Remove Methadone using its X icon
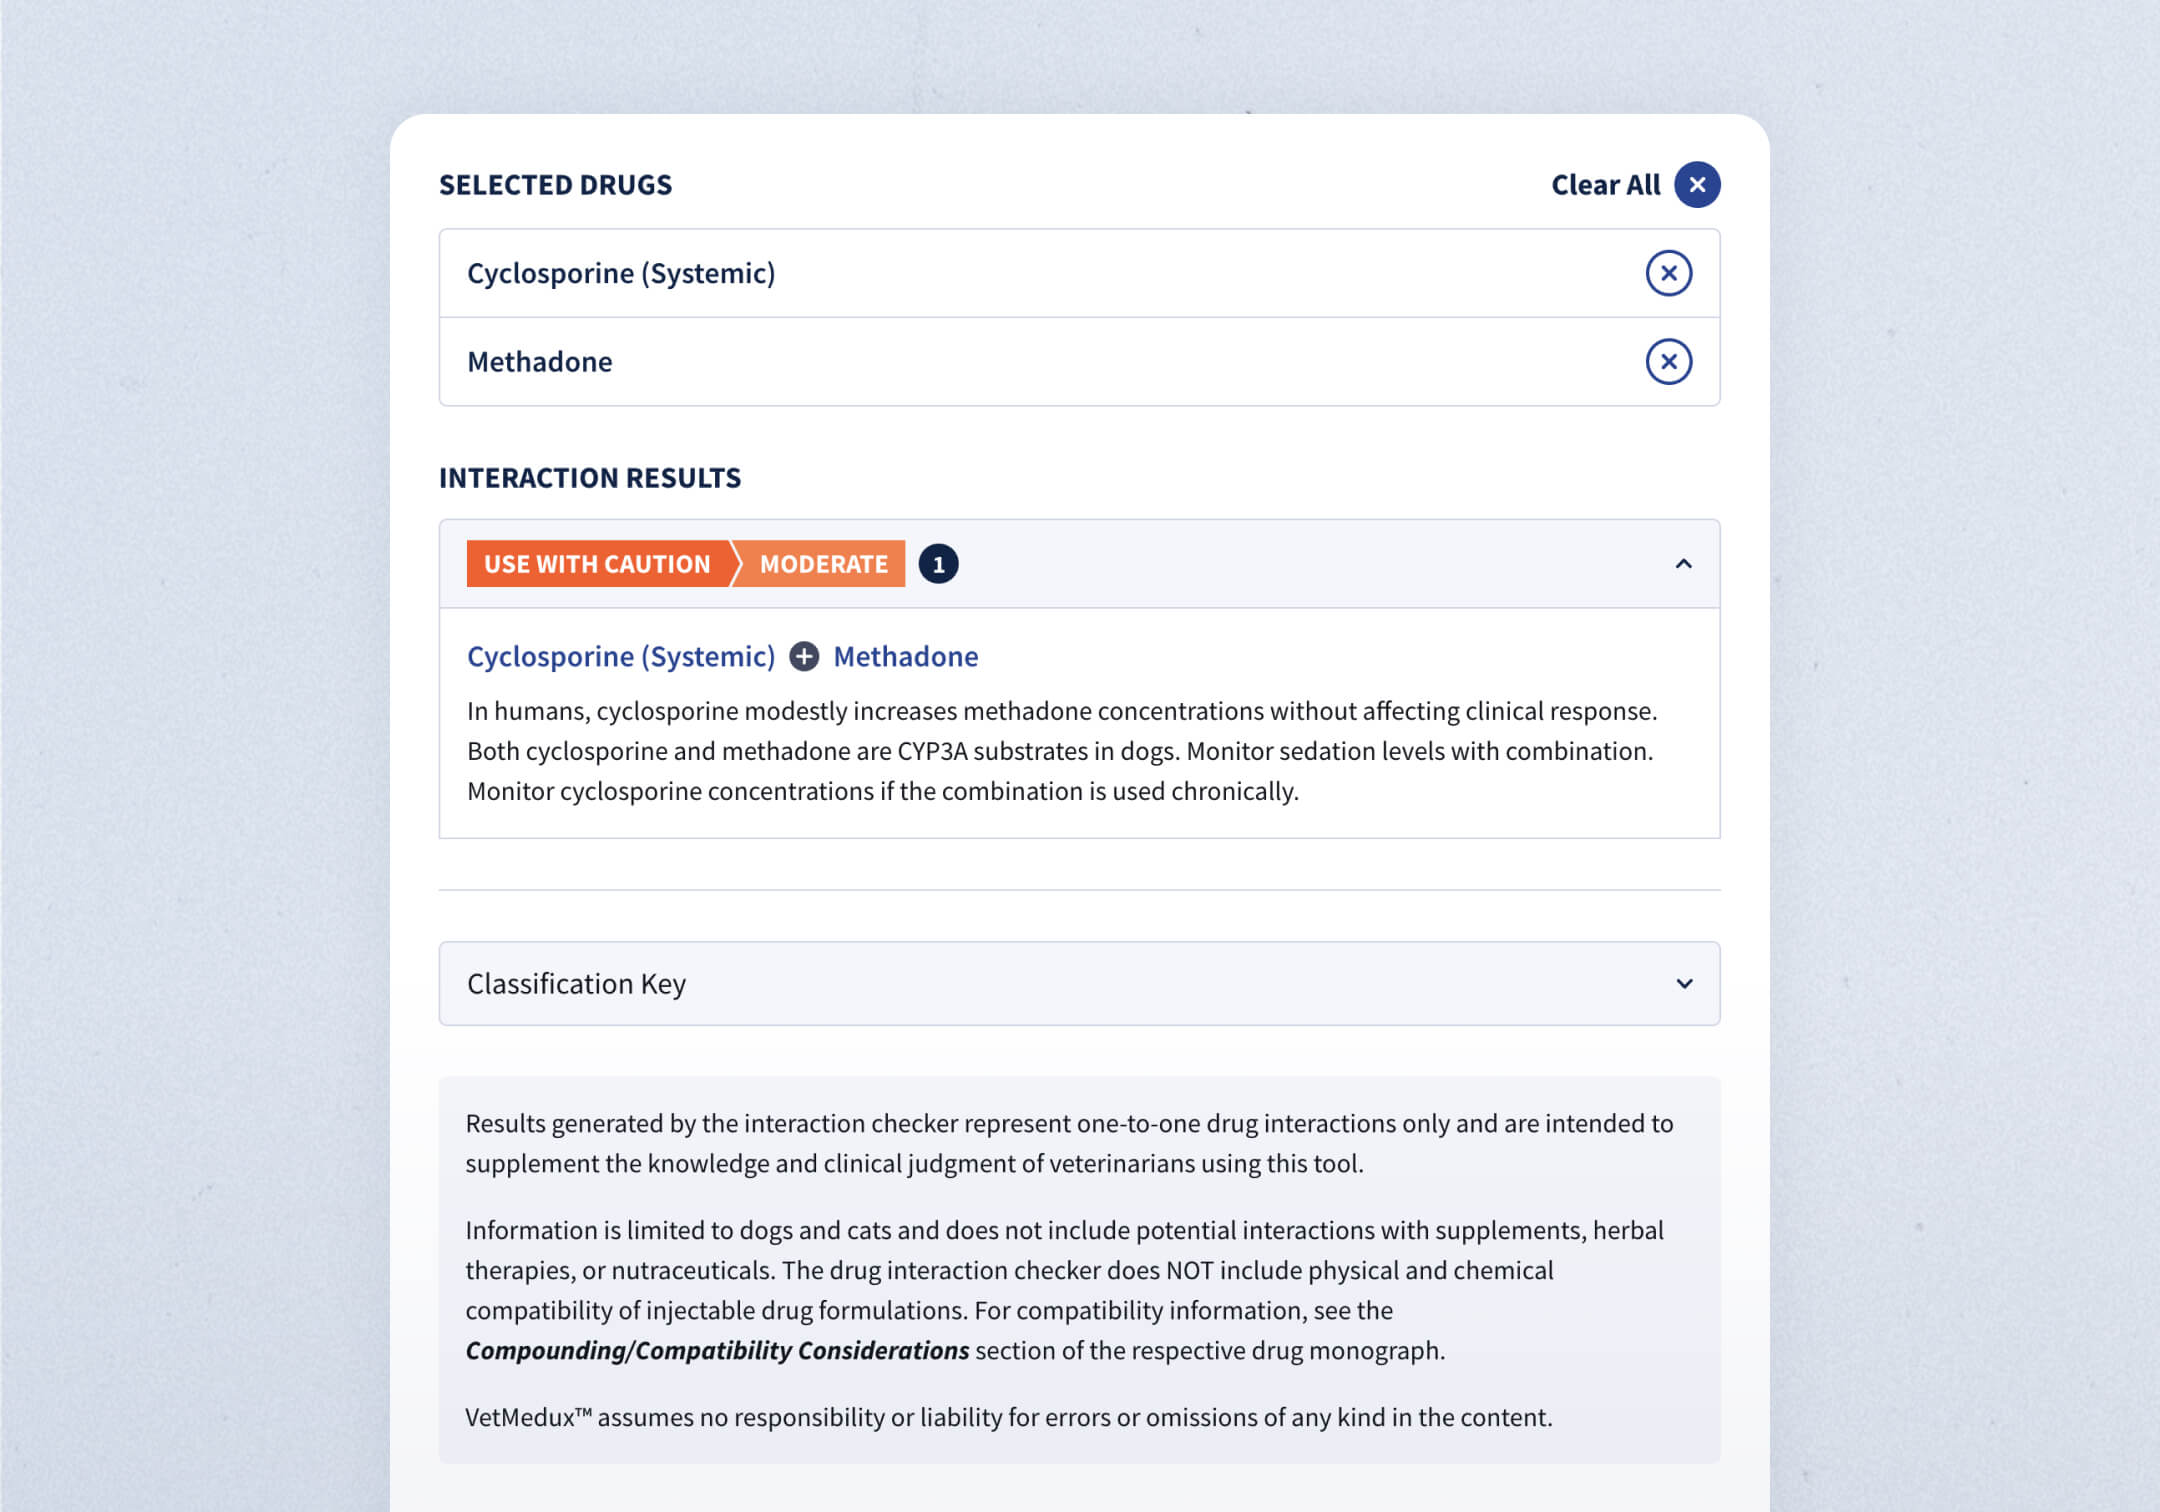This screenshot has width=2160, height=1512. (1668, 361)
